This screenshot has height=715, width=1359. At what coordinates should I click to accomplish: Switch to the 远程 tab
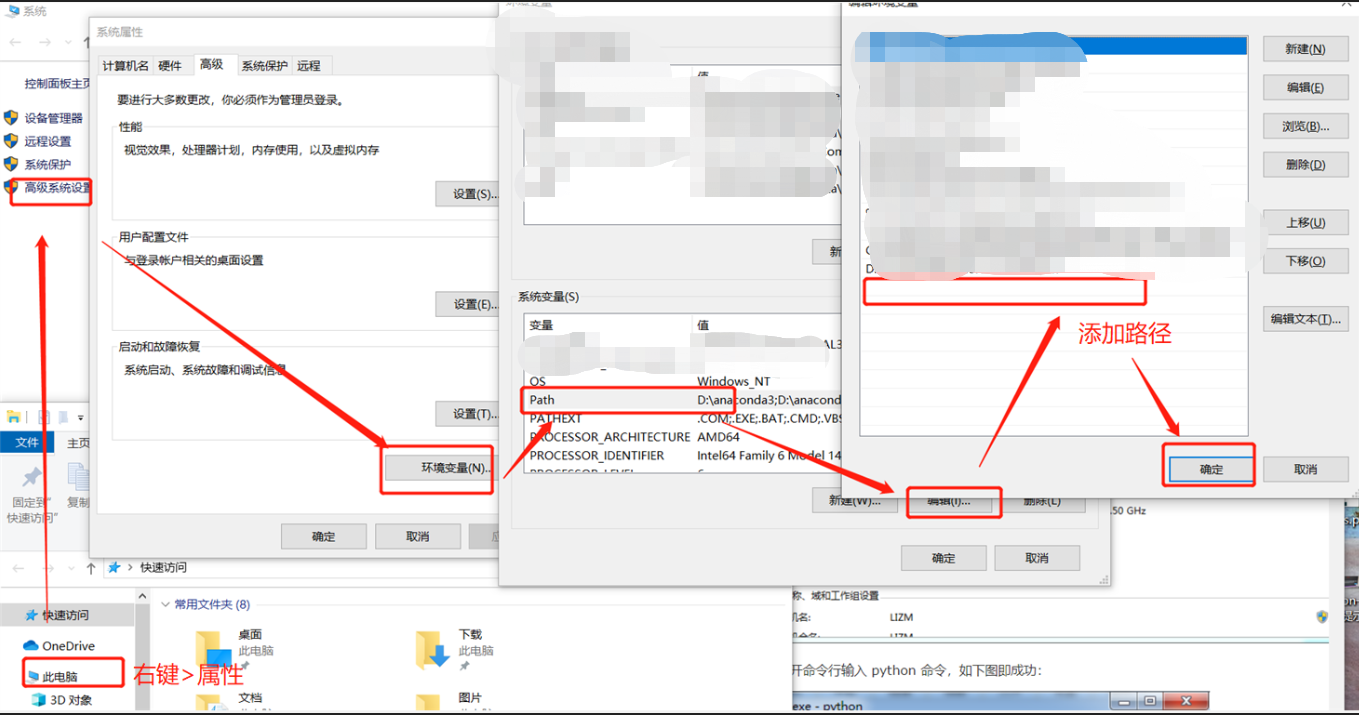309,66
